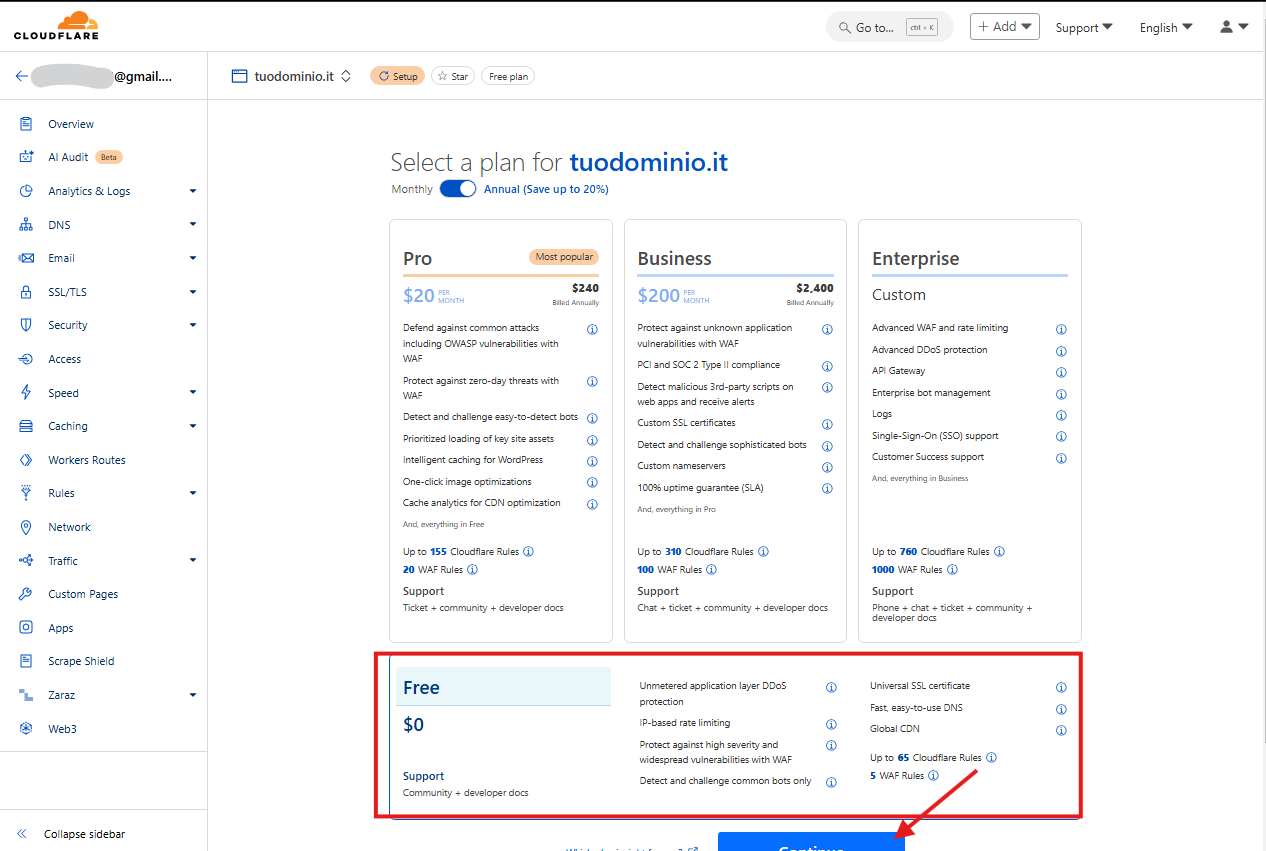Image resolution: width=1266 pixels, height=851 pixels.
Task: Click the DNS network icon
Action: (27, 225)
